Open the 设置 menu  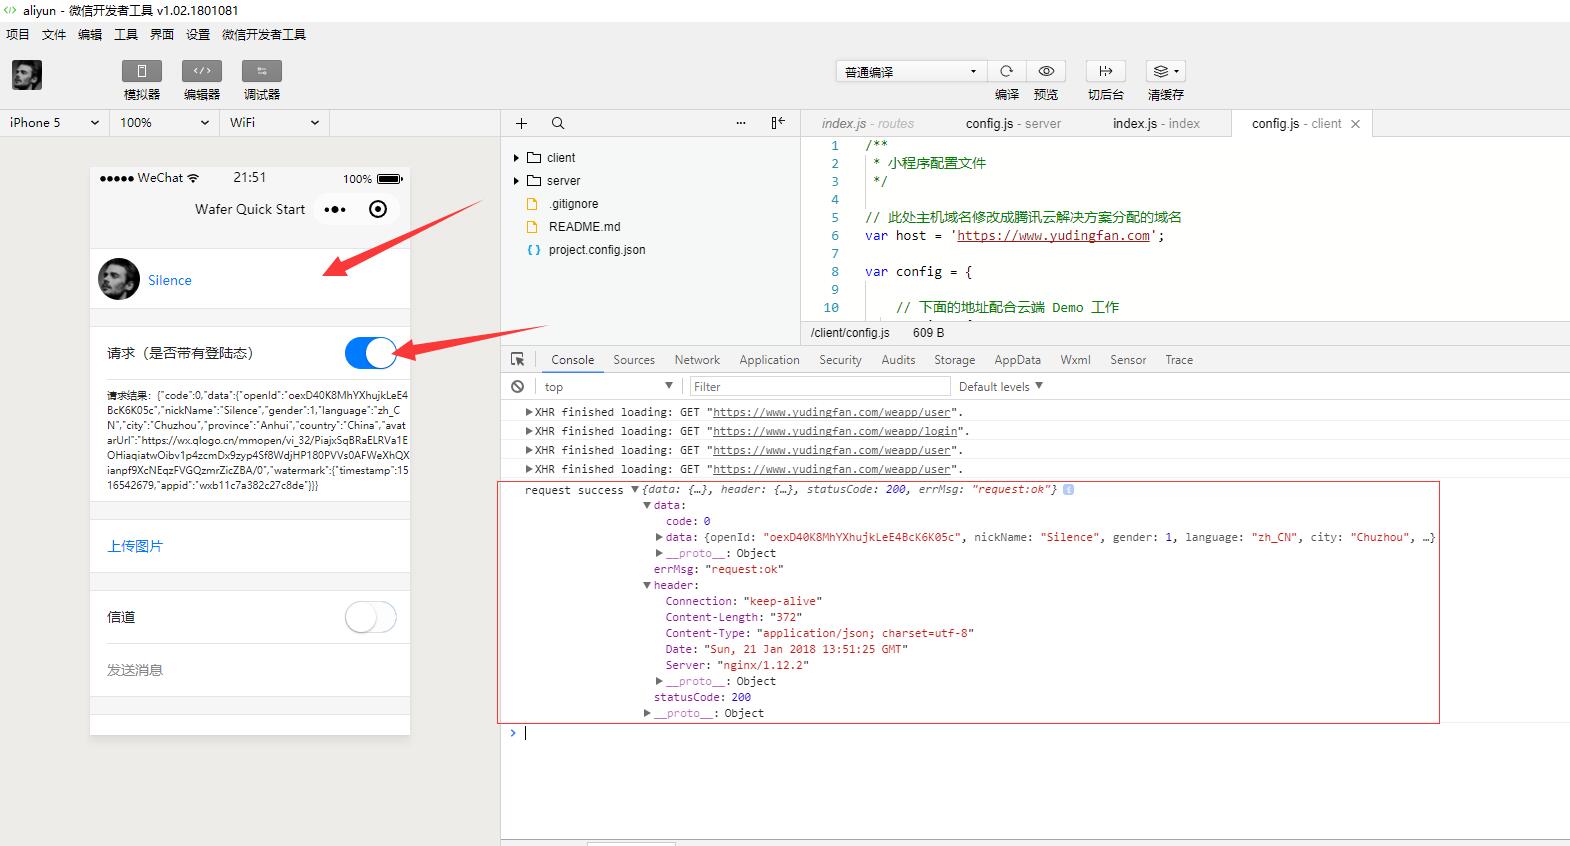coord(198,34)
